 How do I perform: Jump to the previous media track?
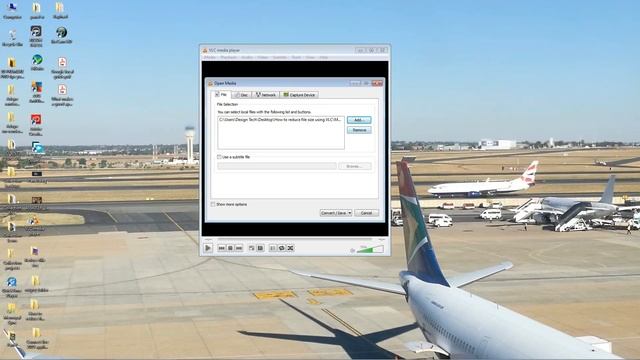tap(222, 248)
